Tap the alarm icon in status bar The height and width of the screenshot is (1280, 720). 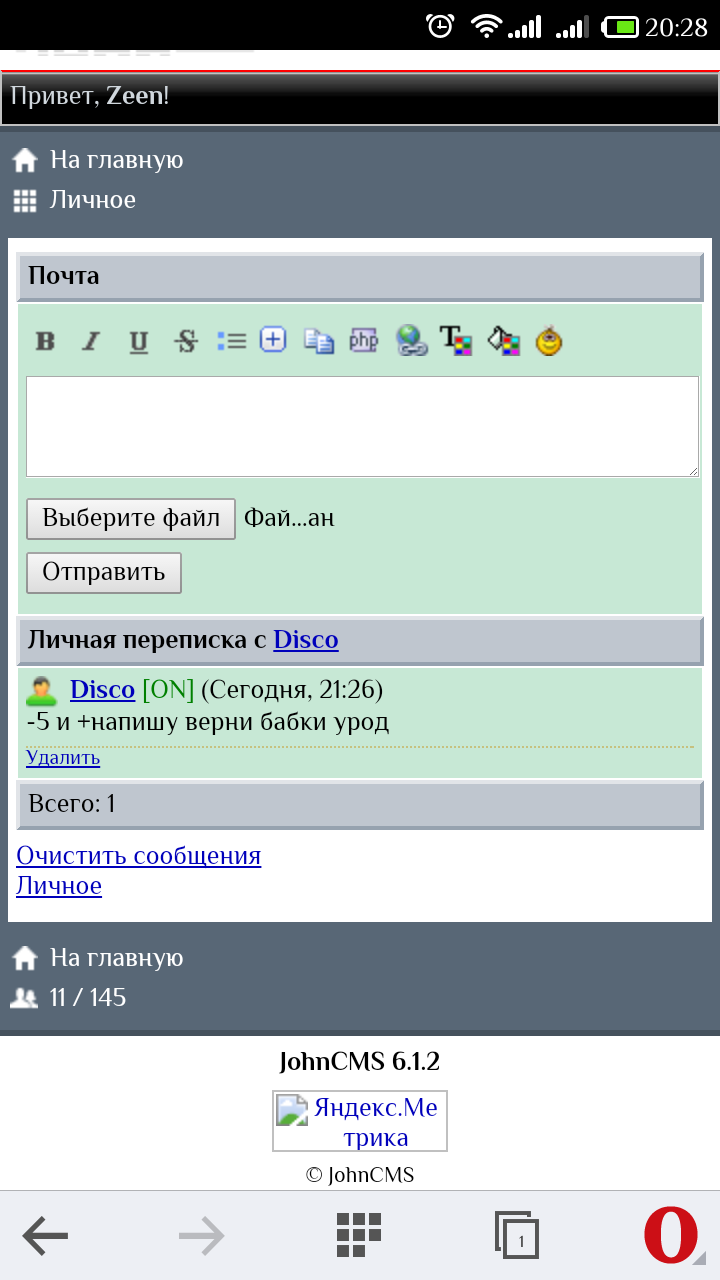441,26
